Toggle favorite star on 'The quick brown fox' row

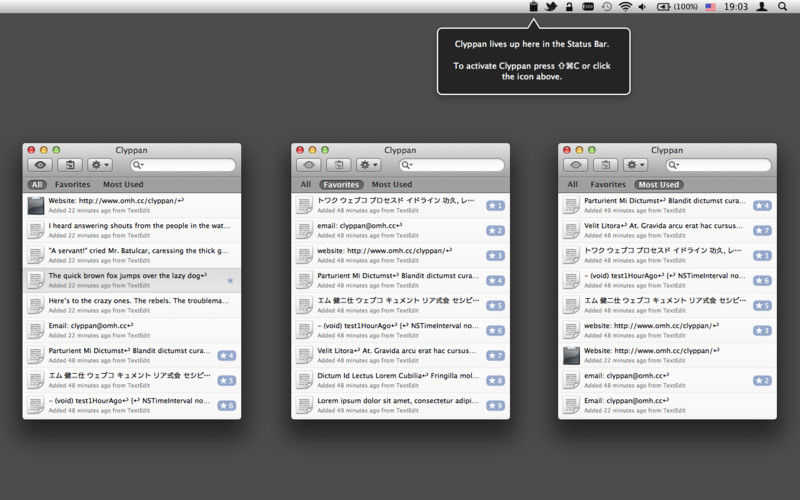[x=230, y=280]
